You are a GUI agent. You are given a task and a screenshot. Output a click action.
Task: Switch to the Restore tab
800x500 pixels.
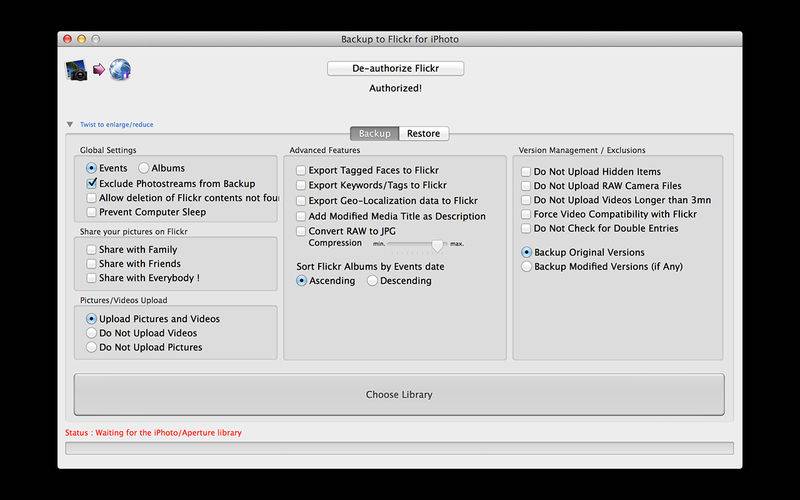(x=423, y=133)
